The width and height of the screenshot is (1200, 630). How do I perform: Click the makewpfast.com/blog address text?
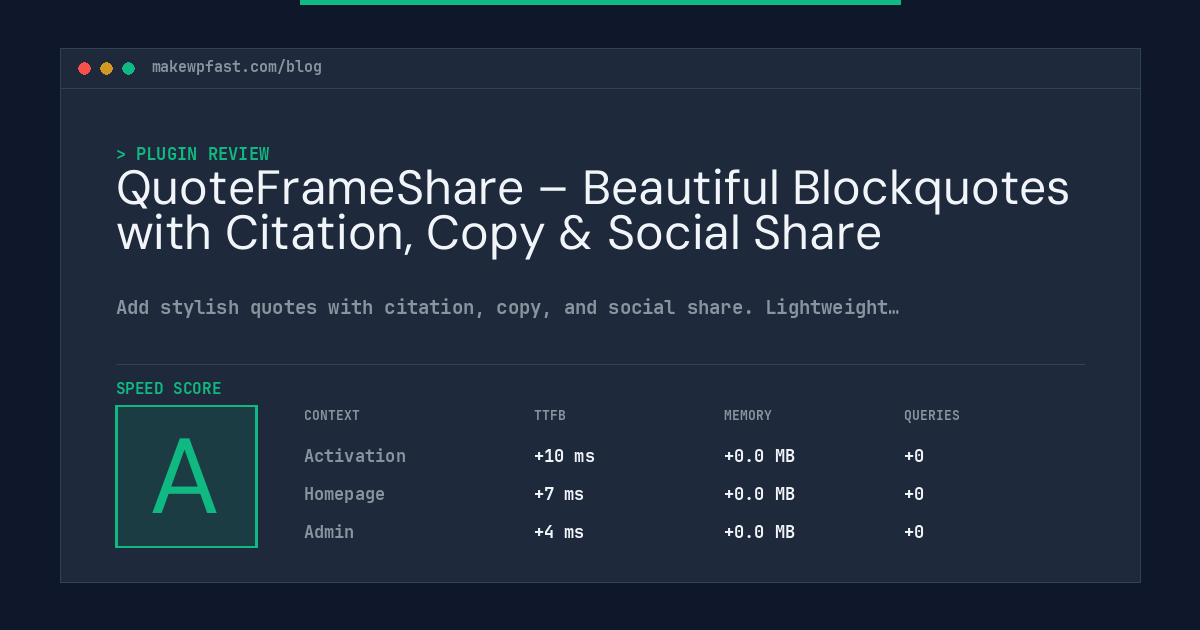pyautogui.click(x=237, y=67)
